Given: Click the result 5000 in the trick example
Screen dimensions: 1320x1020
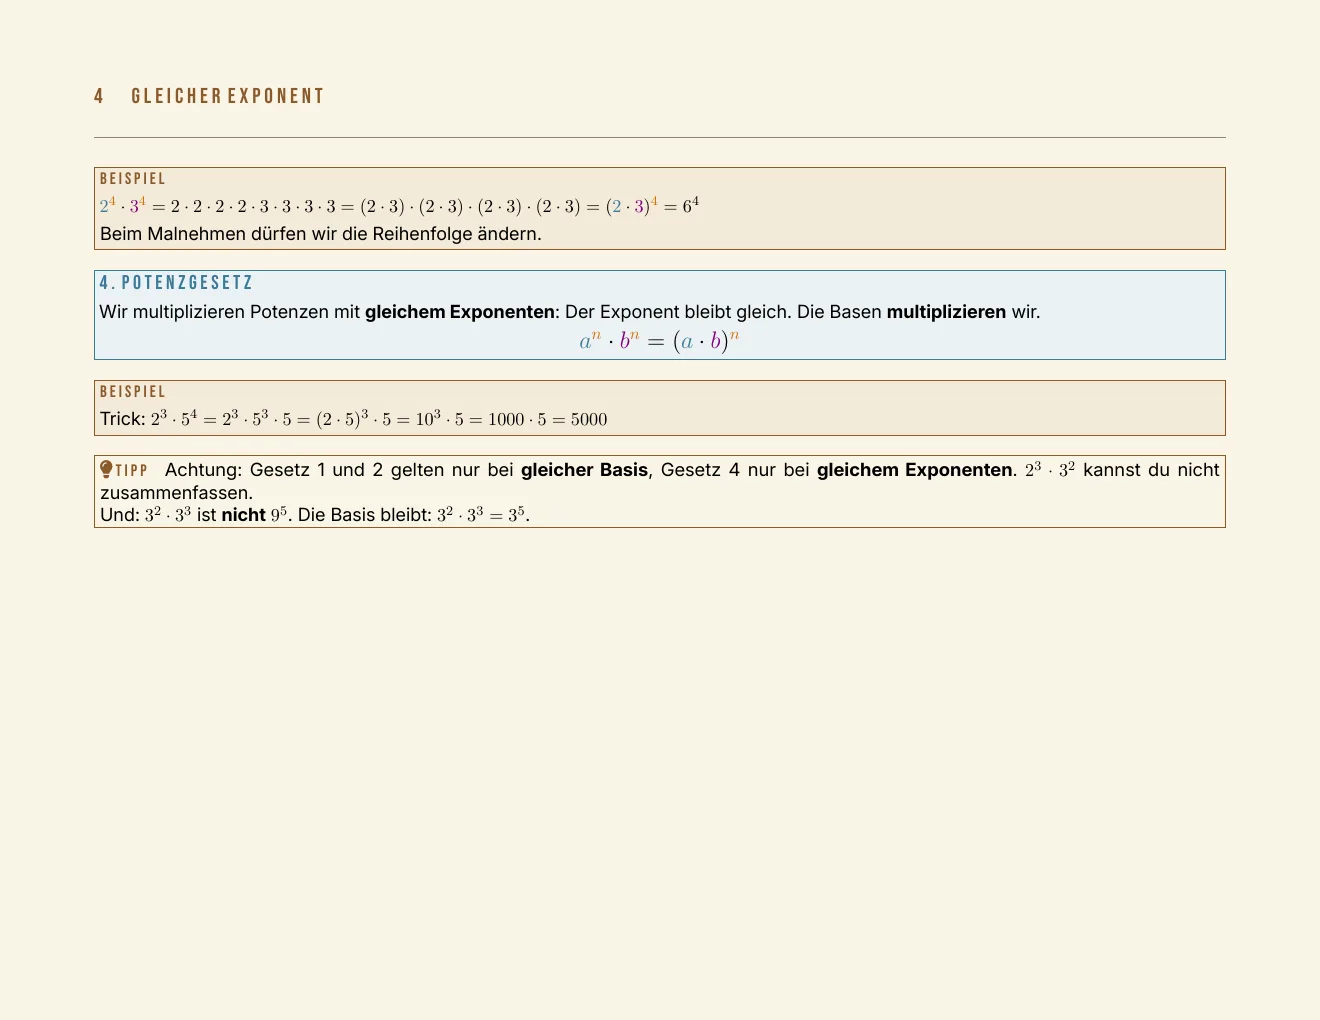Looking at the screenshot, I should point(589,419).
